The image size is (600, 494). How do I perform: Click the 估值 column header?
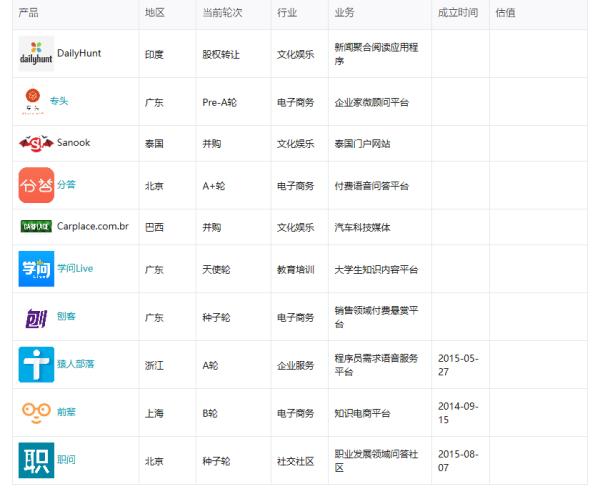505,13
